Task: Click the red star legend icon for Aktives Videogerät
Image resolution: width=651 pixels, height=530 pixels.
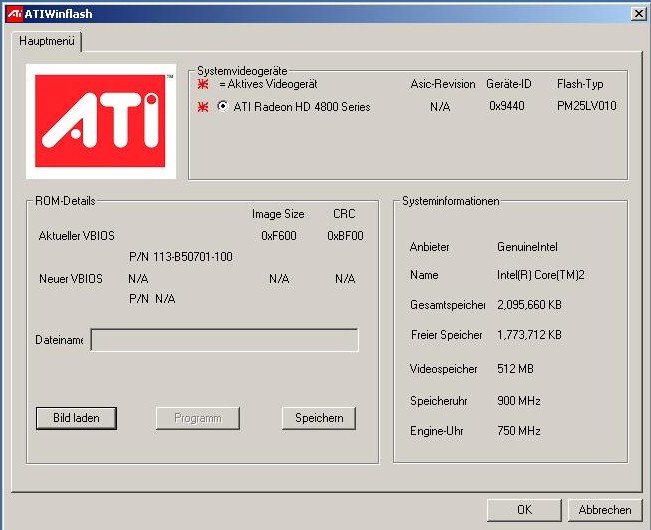Action: point(203,84)
